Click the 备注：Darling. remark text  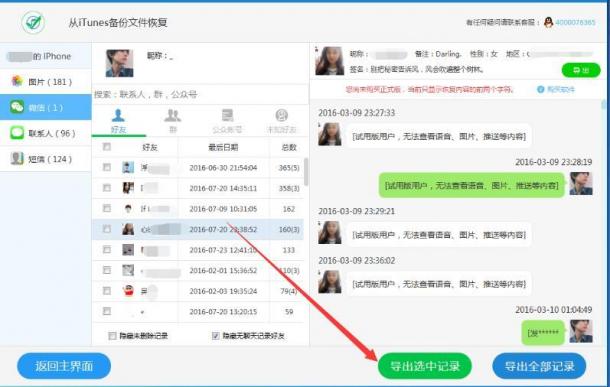click(x=438, y=54)
